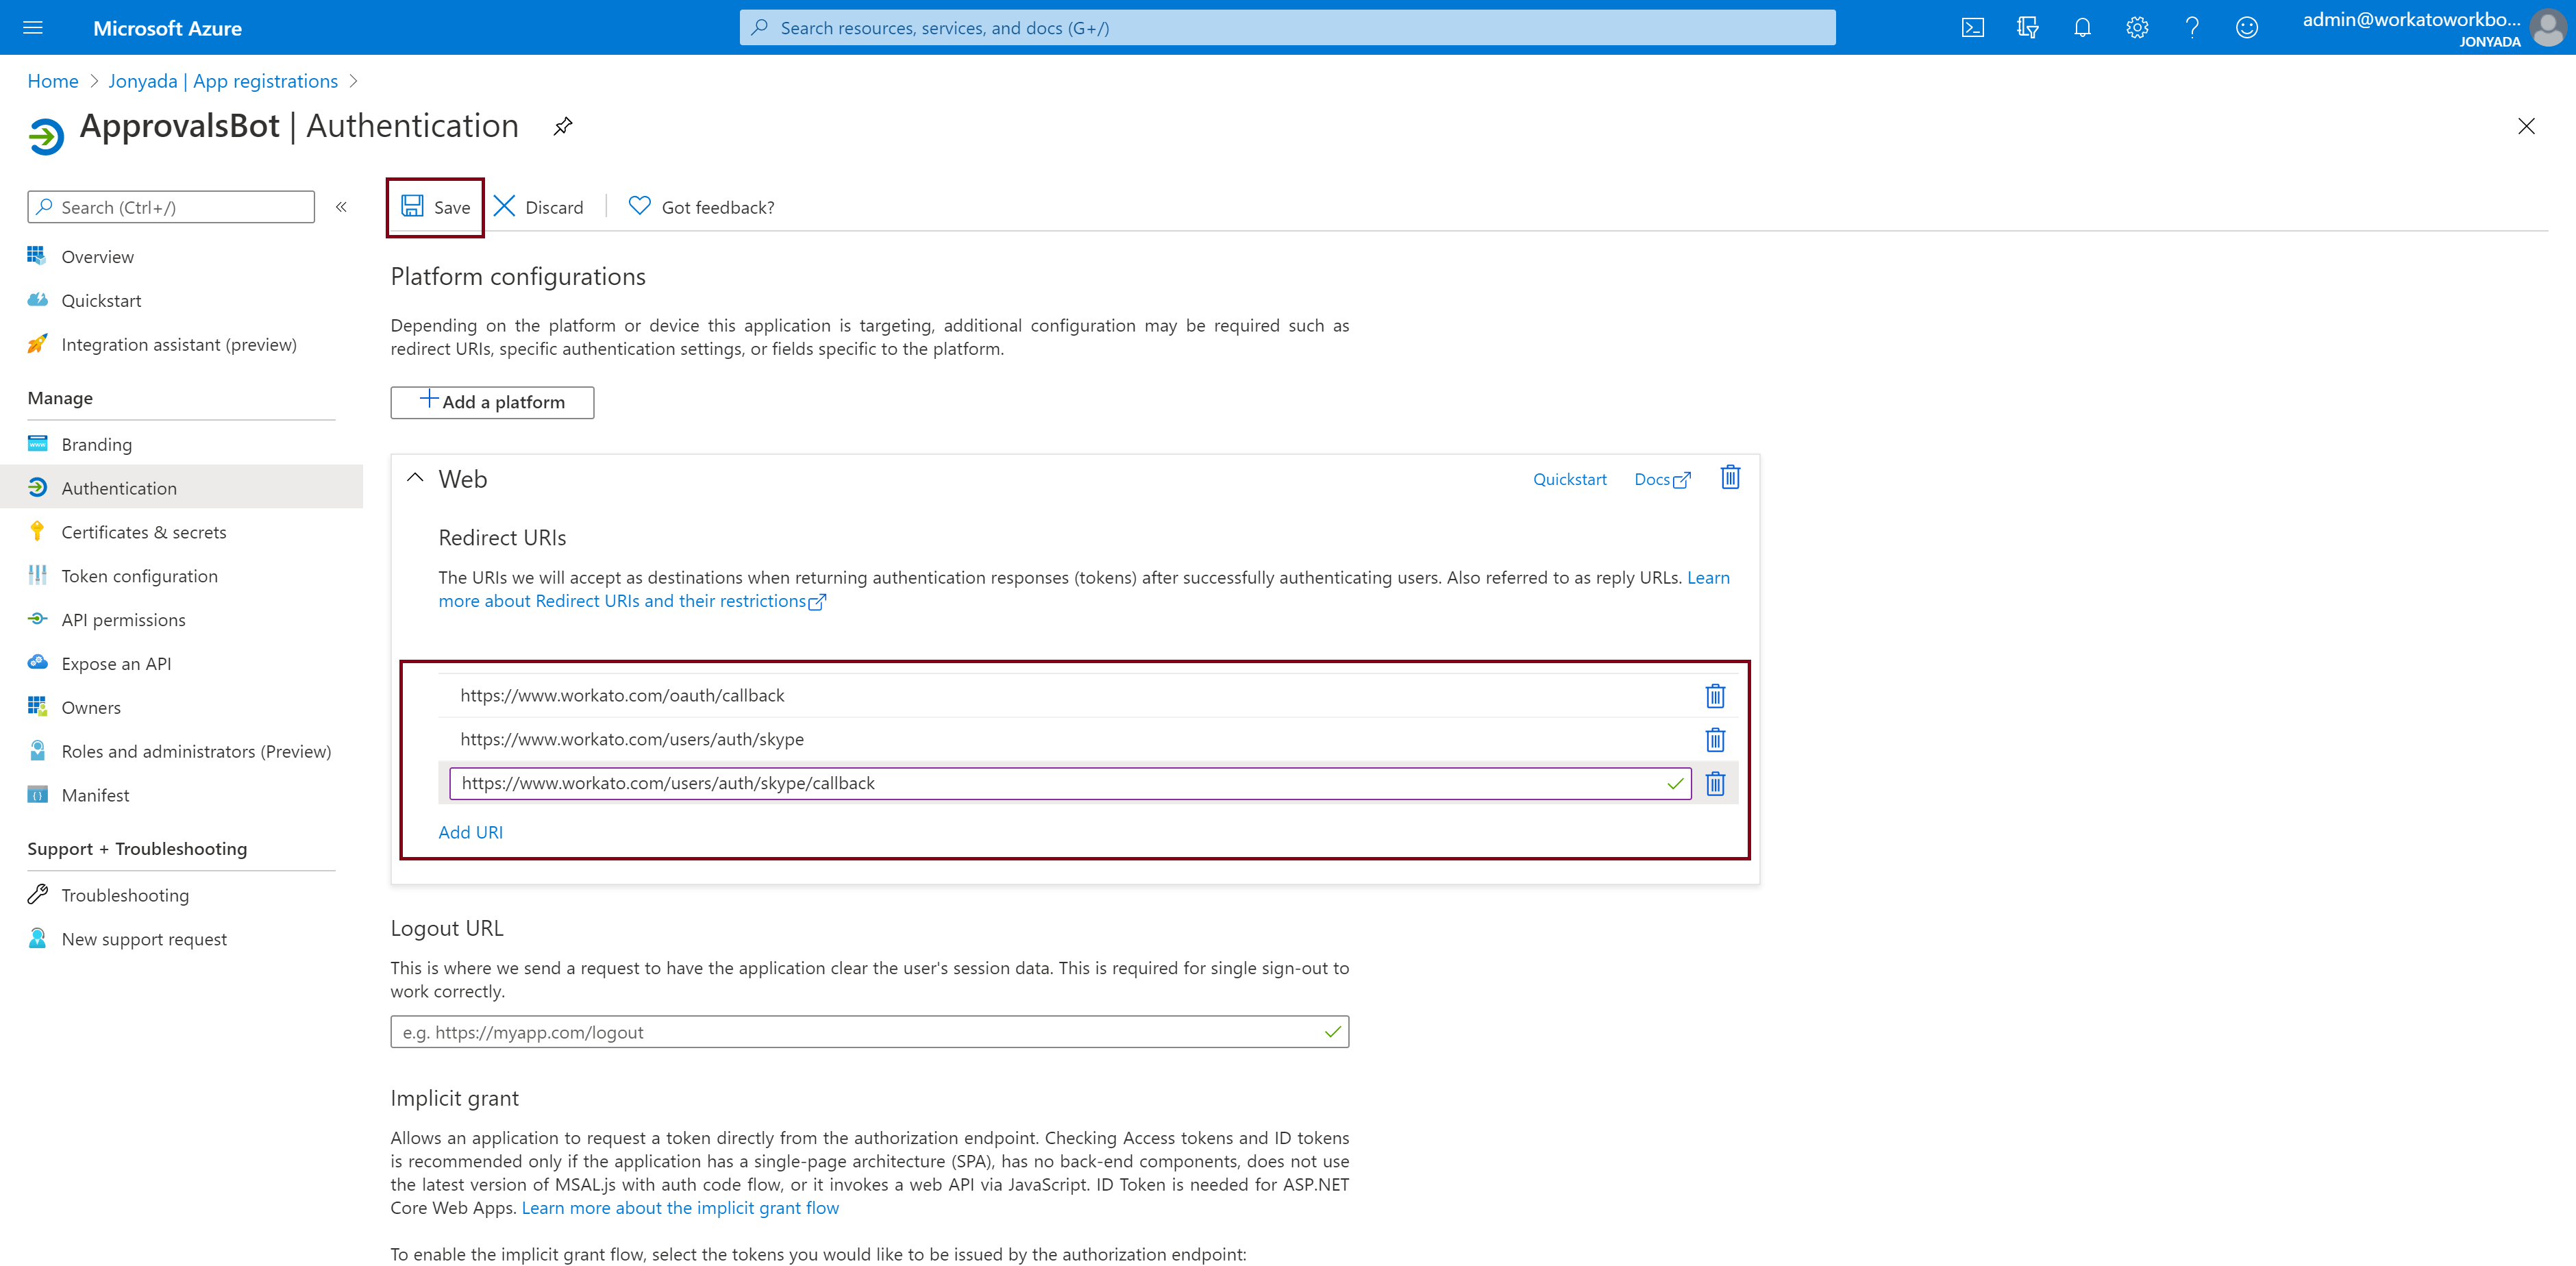
Task: Open the notifications bell
Action: click(2082, 28)
